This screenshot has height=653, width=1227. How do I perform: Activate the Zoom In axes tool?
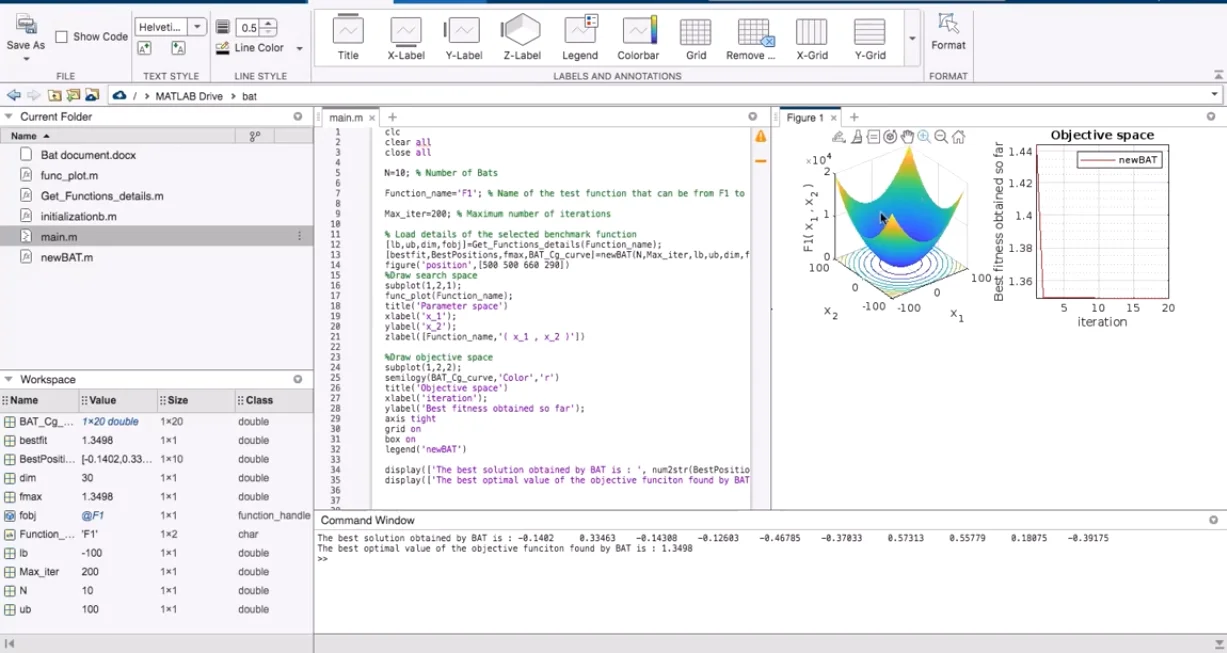924,137
